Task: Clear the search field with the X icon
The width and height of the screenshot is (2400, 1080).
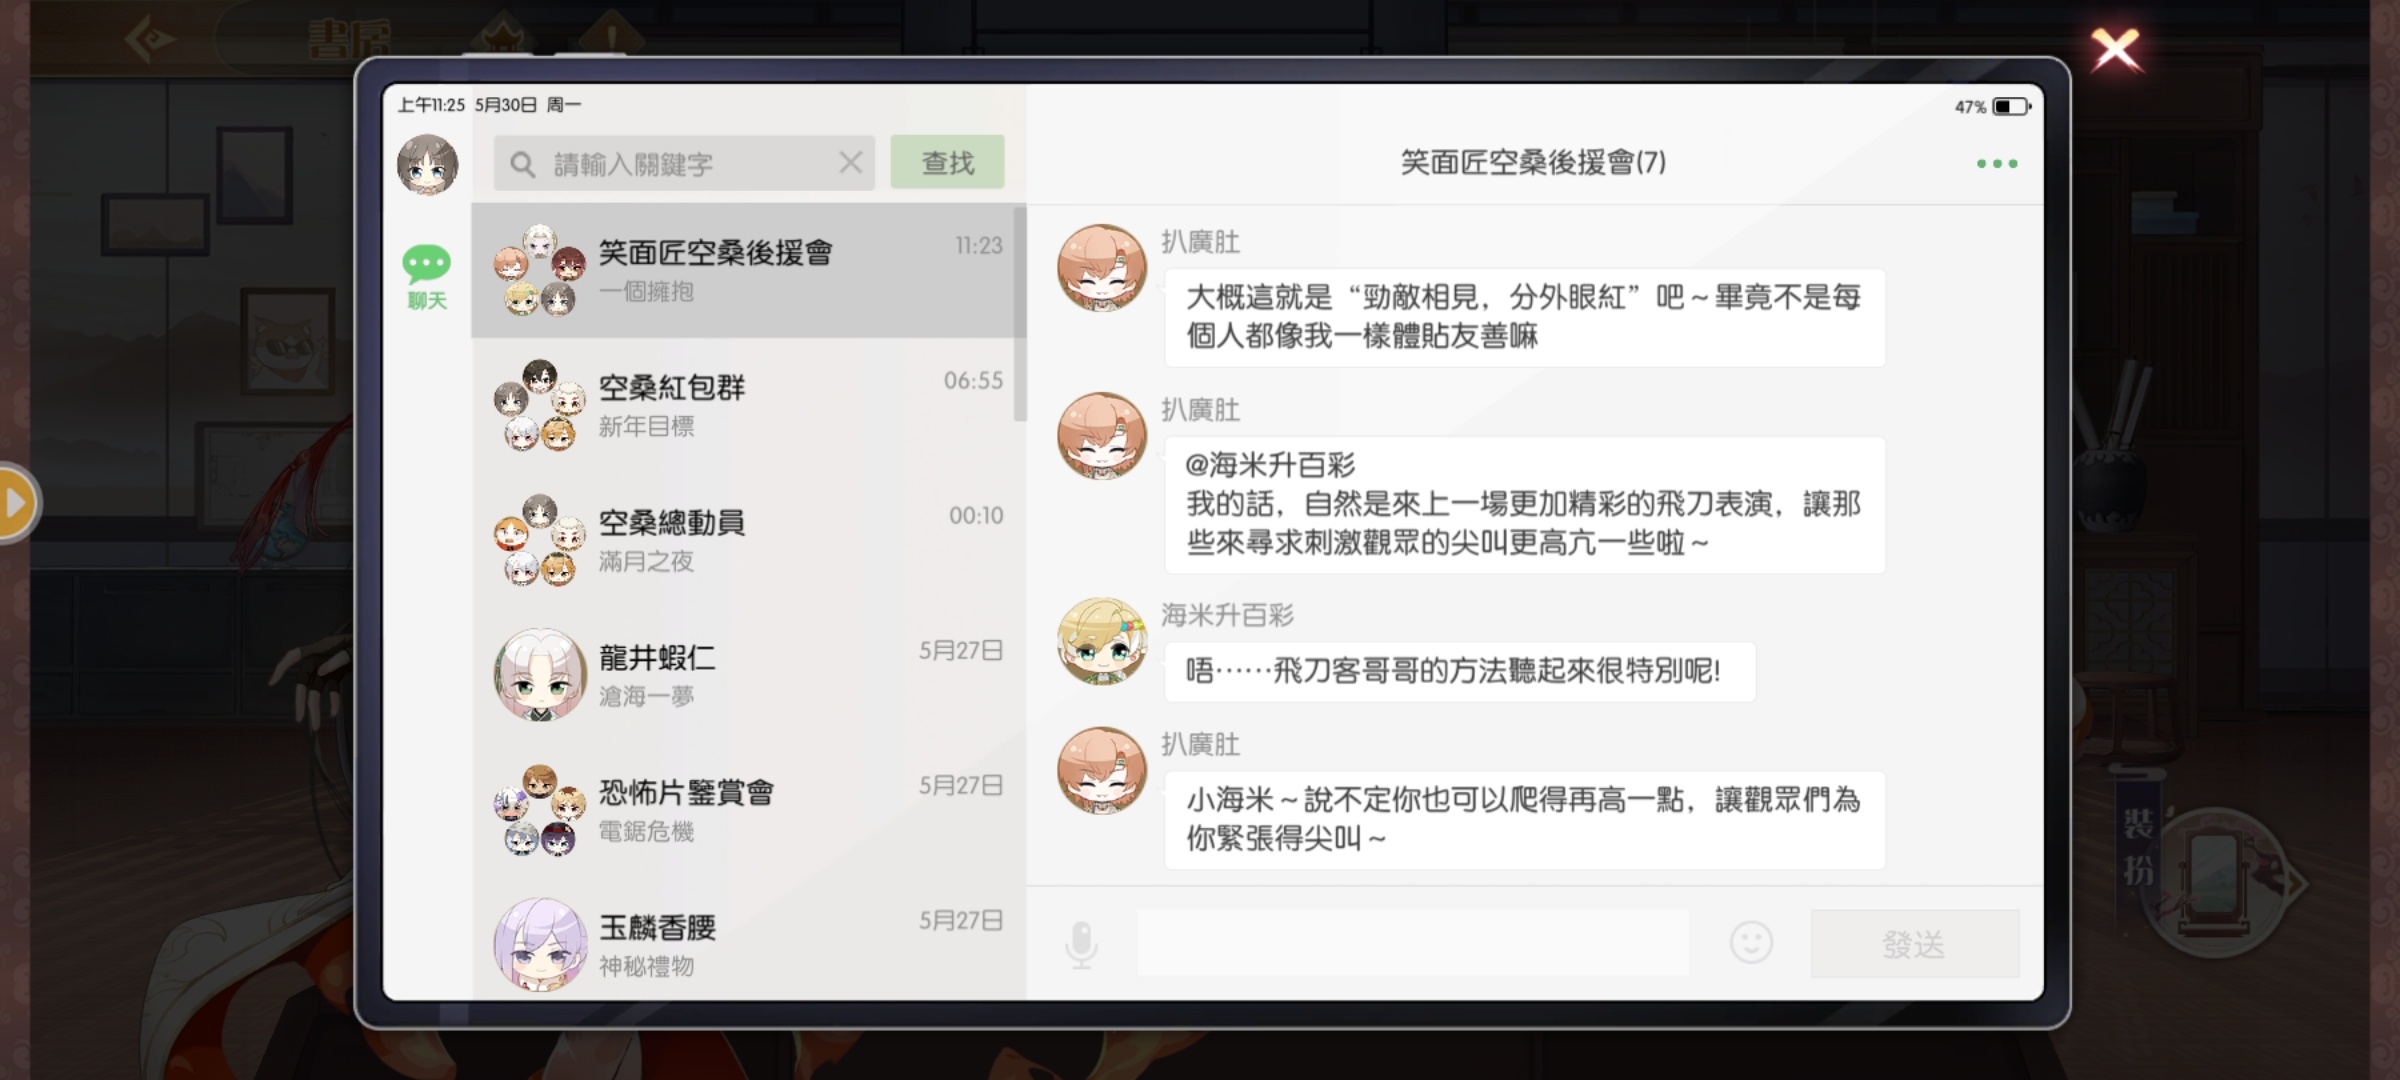Action: (850, 162)
